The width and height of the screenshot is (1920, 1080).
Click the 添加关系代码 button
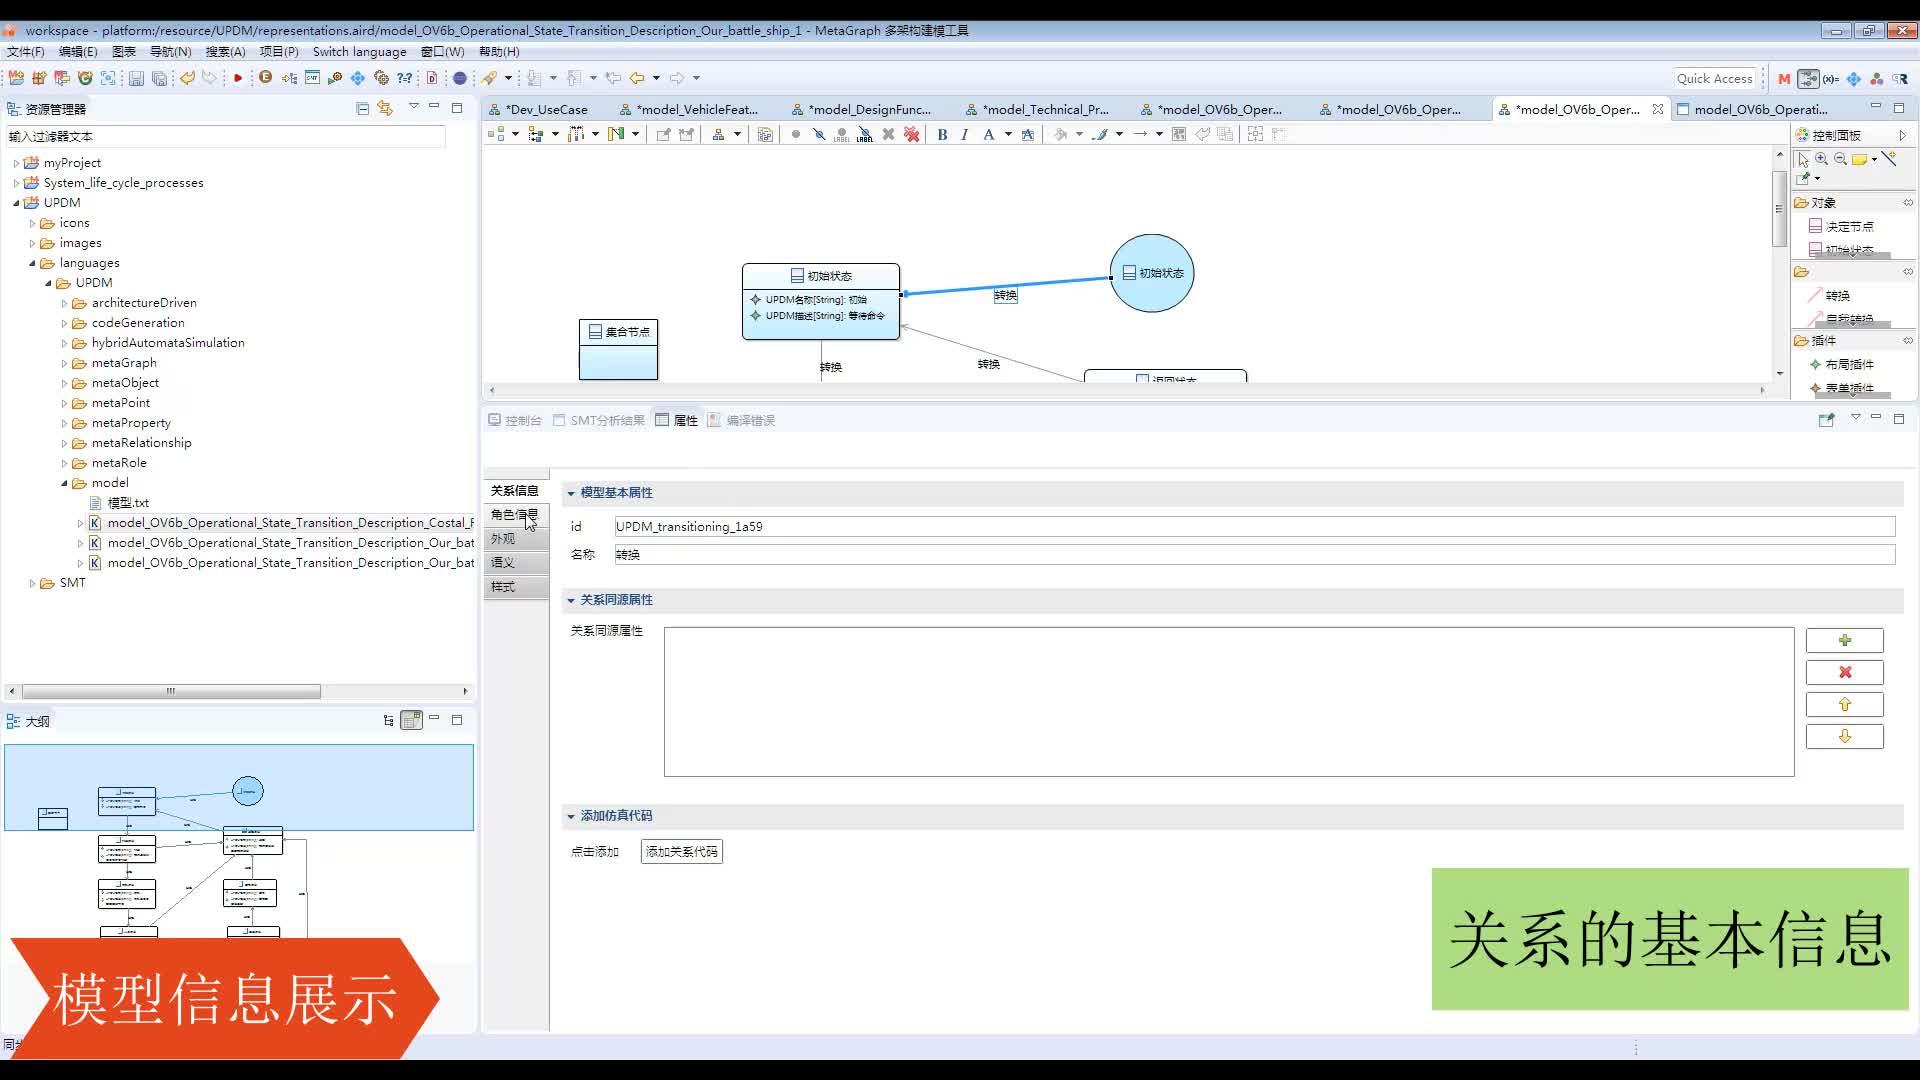681,851
